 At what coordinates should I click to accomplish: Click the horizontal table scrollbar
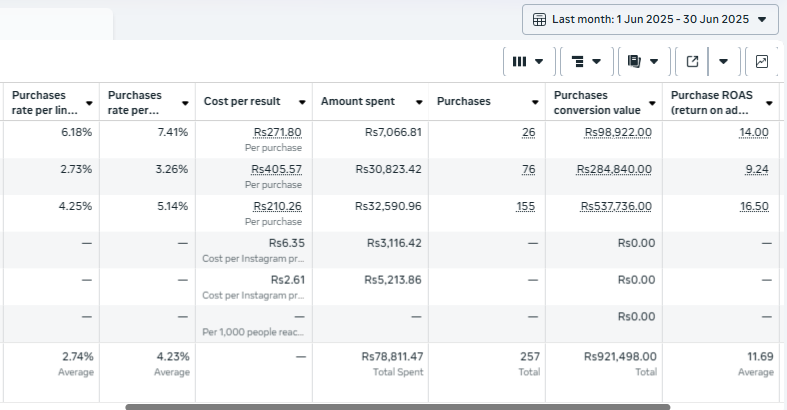tap(398, 407)
